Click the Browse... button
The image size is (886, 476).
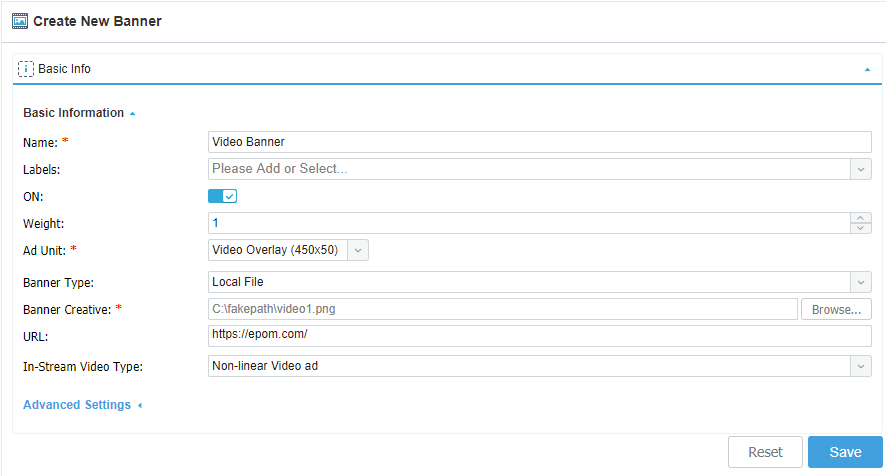click(836, 309)
